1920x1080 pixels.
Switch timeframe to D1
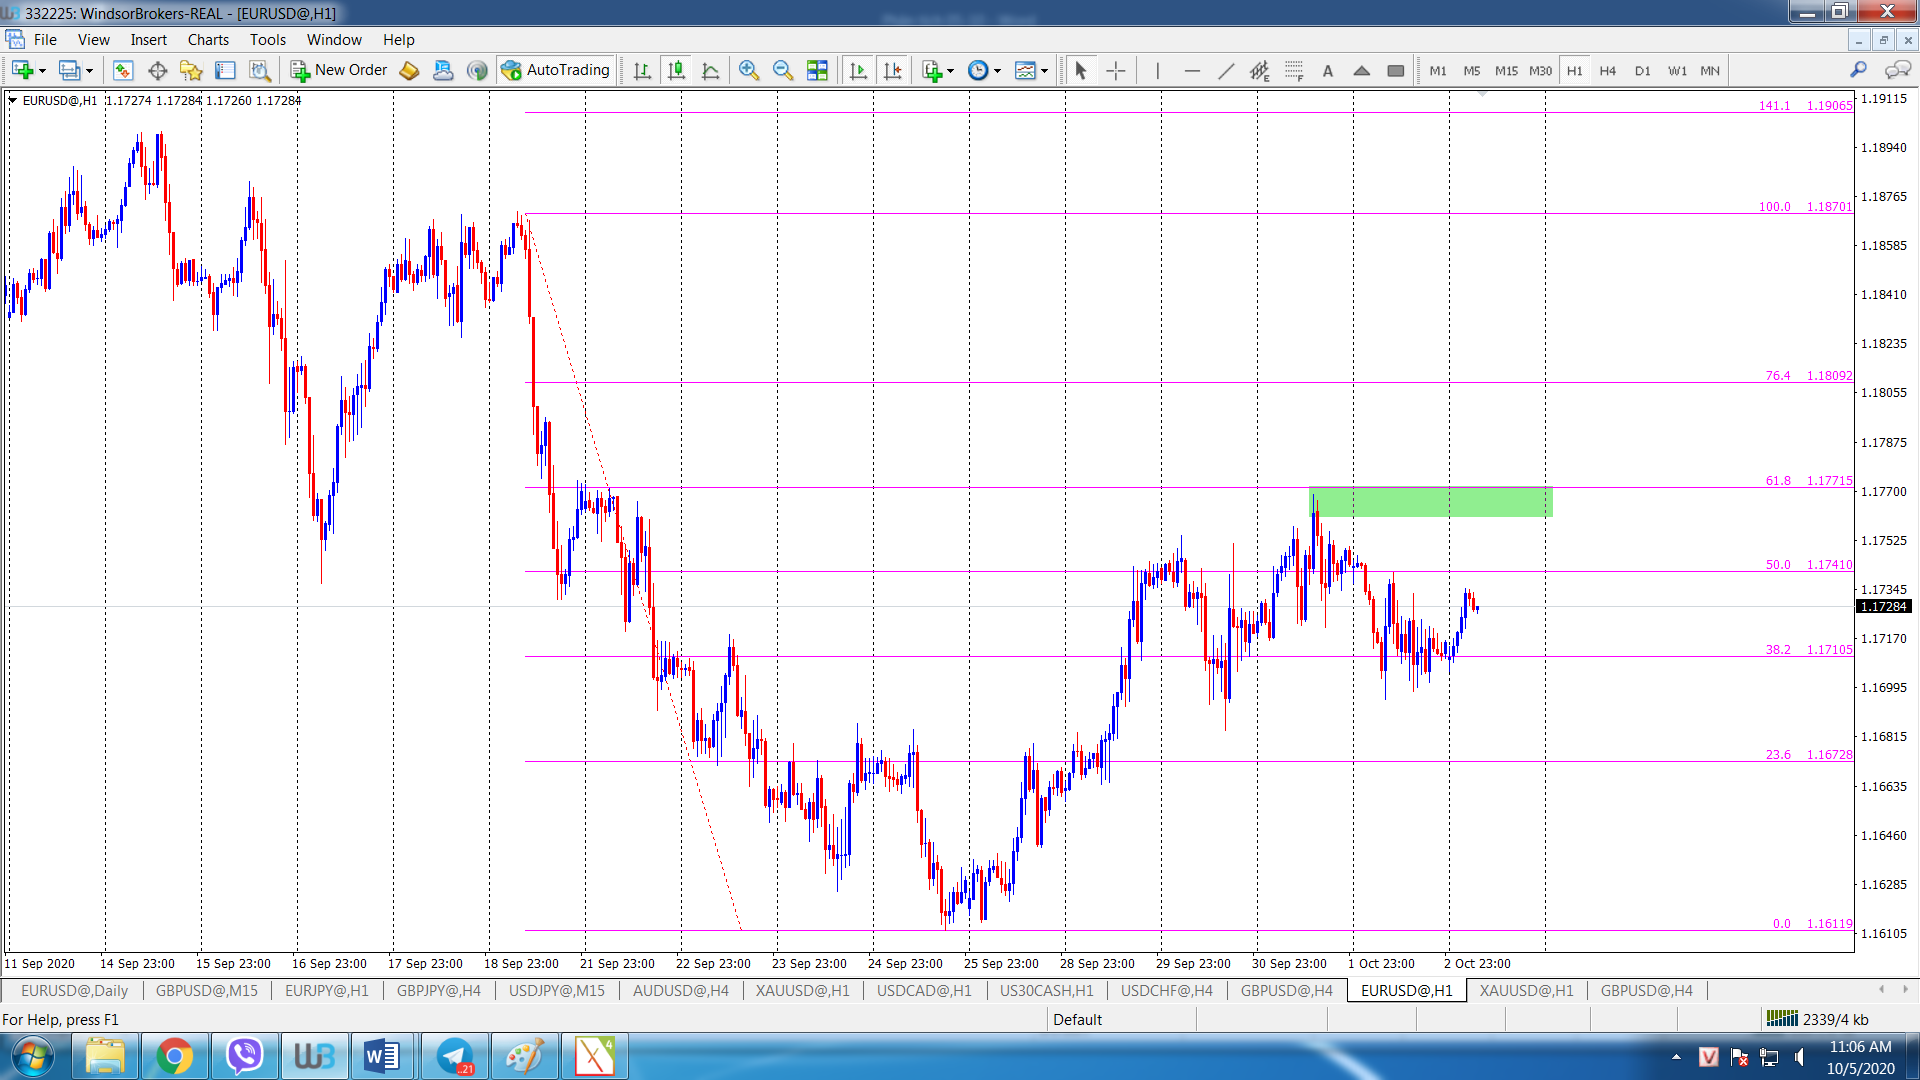tap(1642, 70)
